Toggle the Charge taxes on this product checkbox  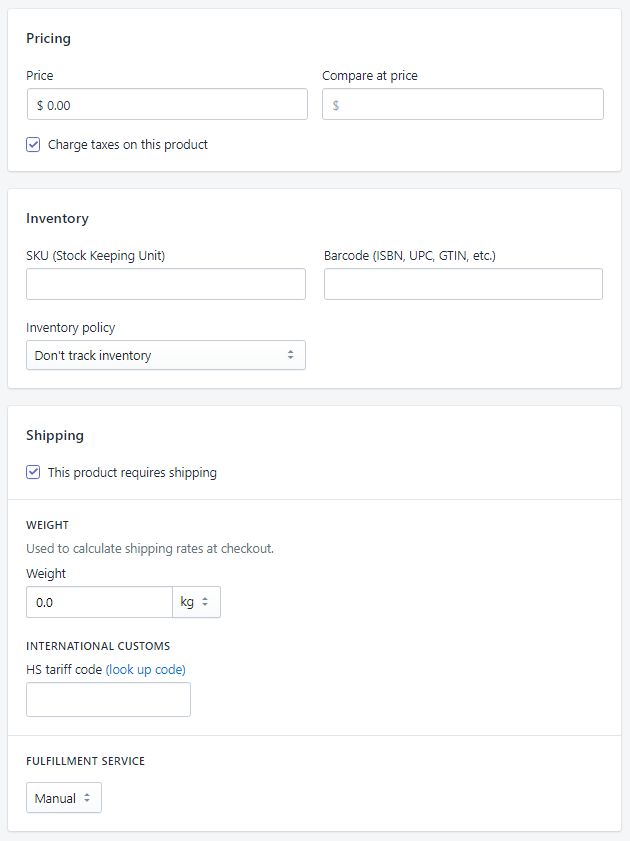(x=33, y=145)
